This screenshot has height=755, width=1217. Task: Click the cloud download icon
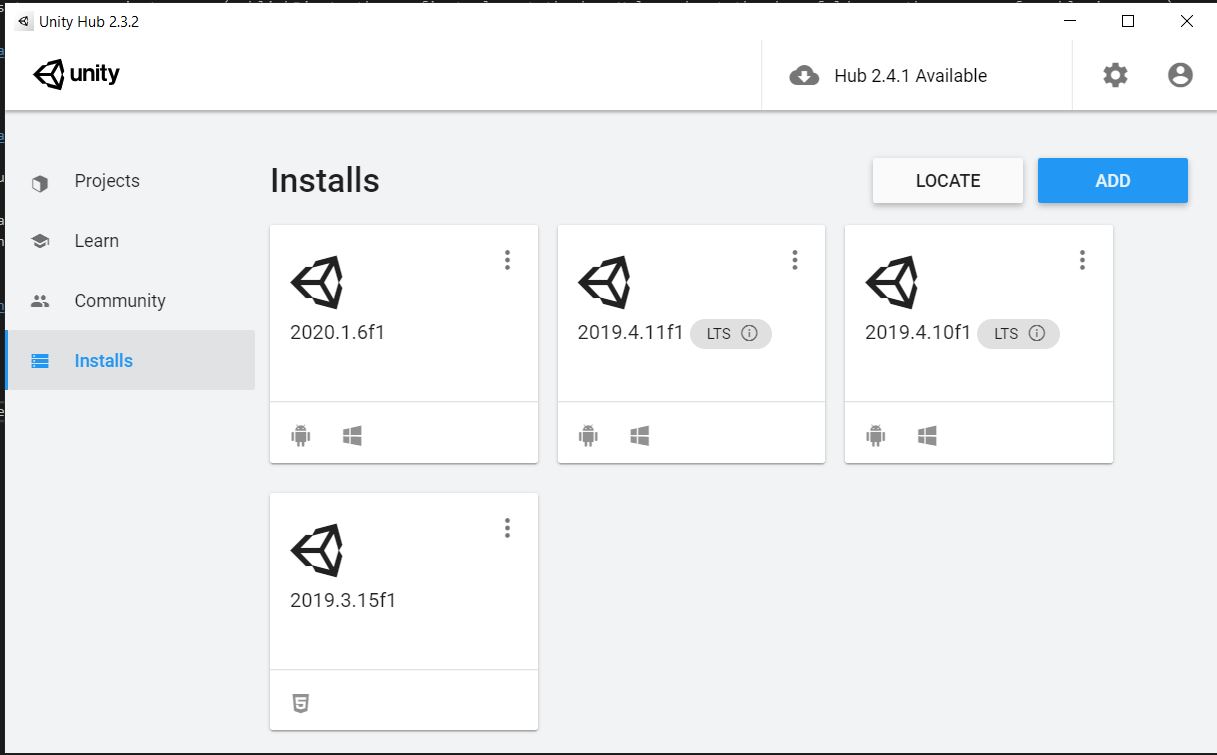804,76
